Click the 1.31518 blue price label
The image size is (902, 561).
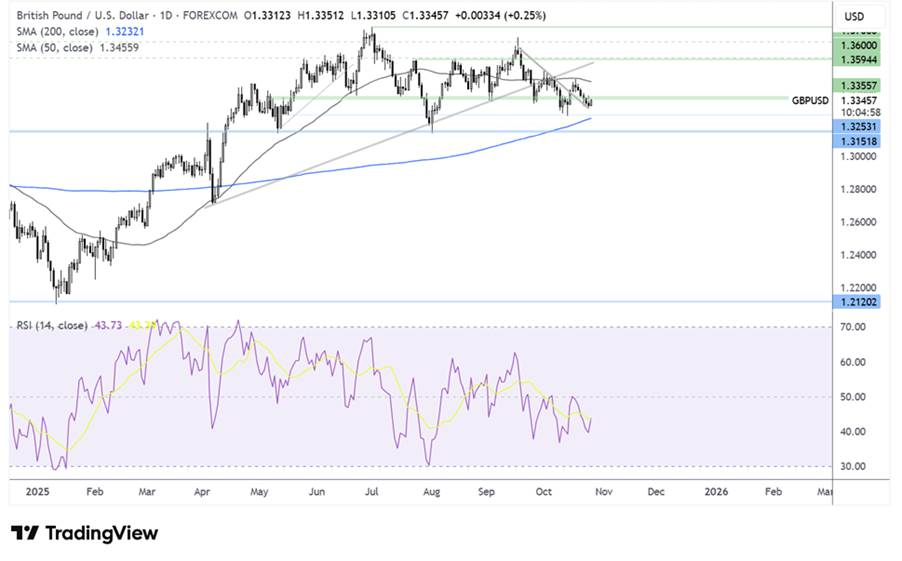858,141
